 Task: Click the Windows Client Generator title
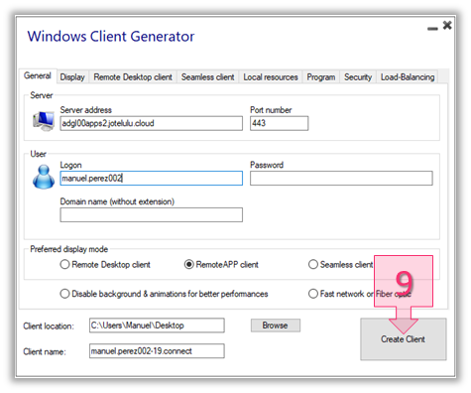coord(111,36)
